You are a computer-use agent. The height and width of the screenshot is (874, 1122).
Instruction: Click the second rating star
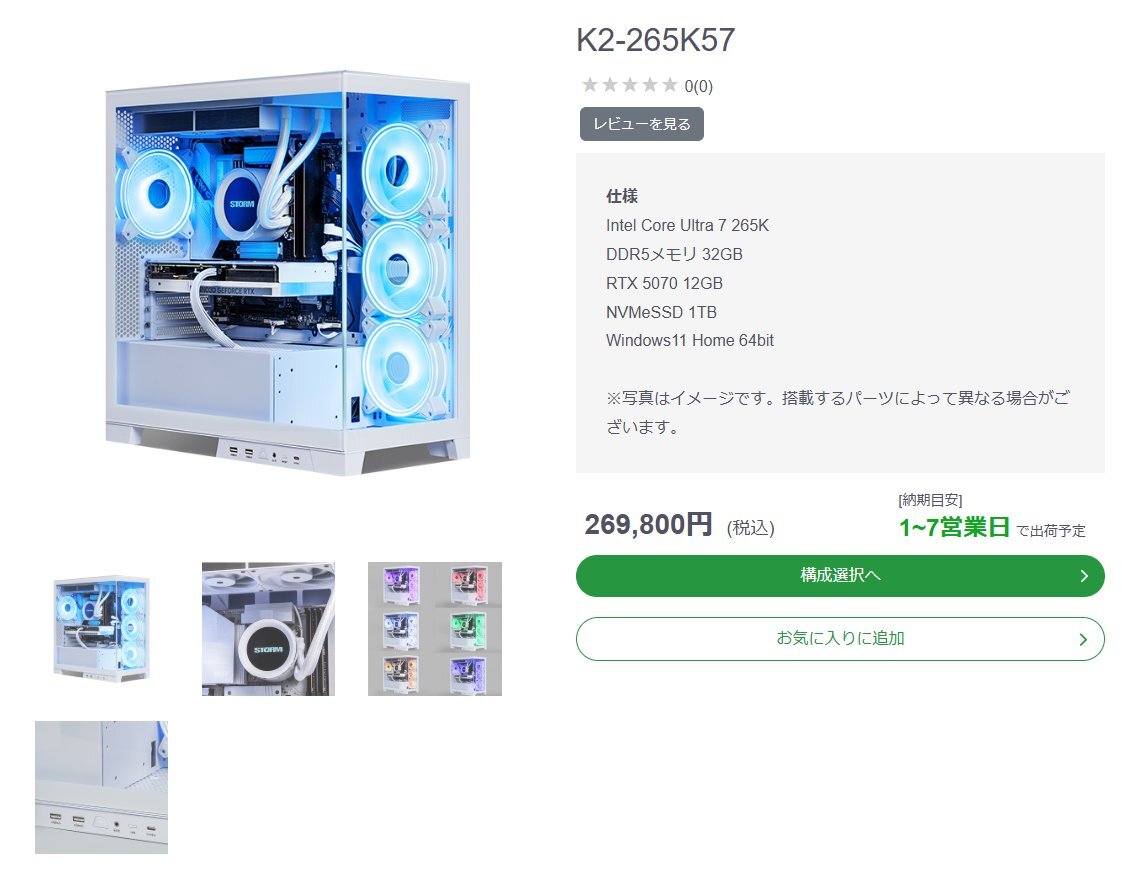click(610, 85)
